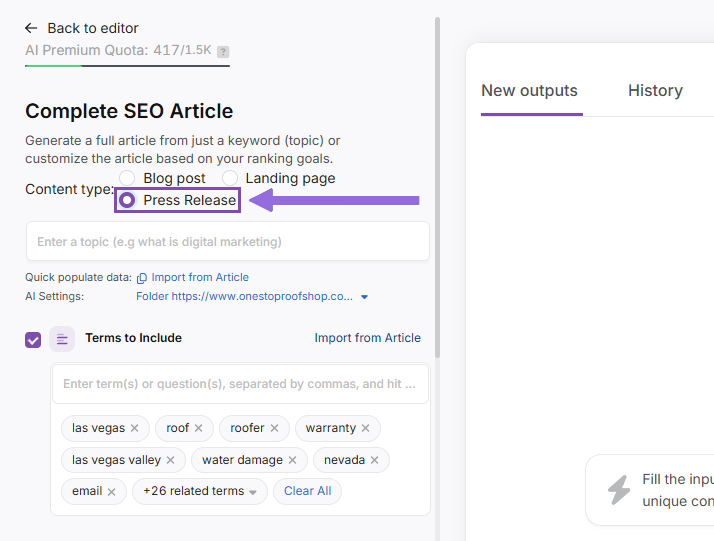Screen dimensions: 714x541
Task: Select the Blog post content type
Action: pos(127,178)
